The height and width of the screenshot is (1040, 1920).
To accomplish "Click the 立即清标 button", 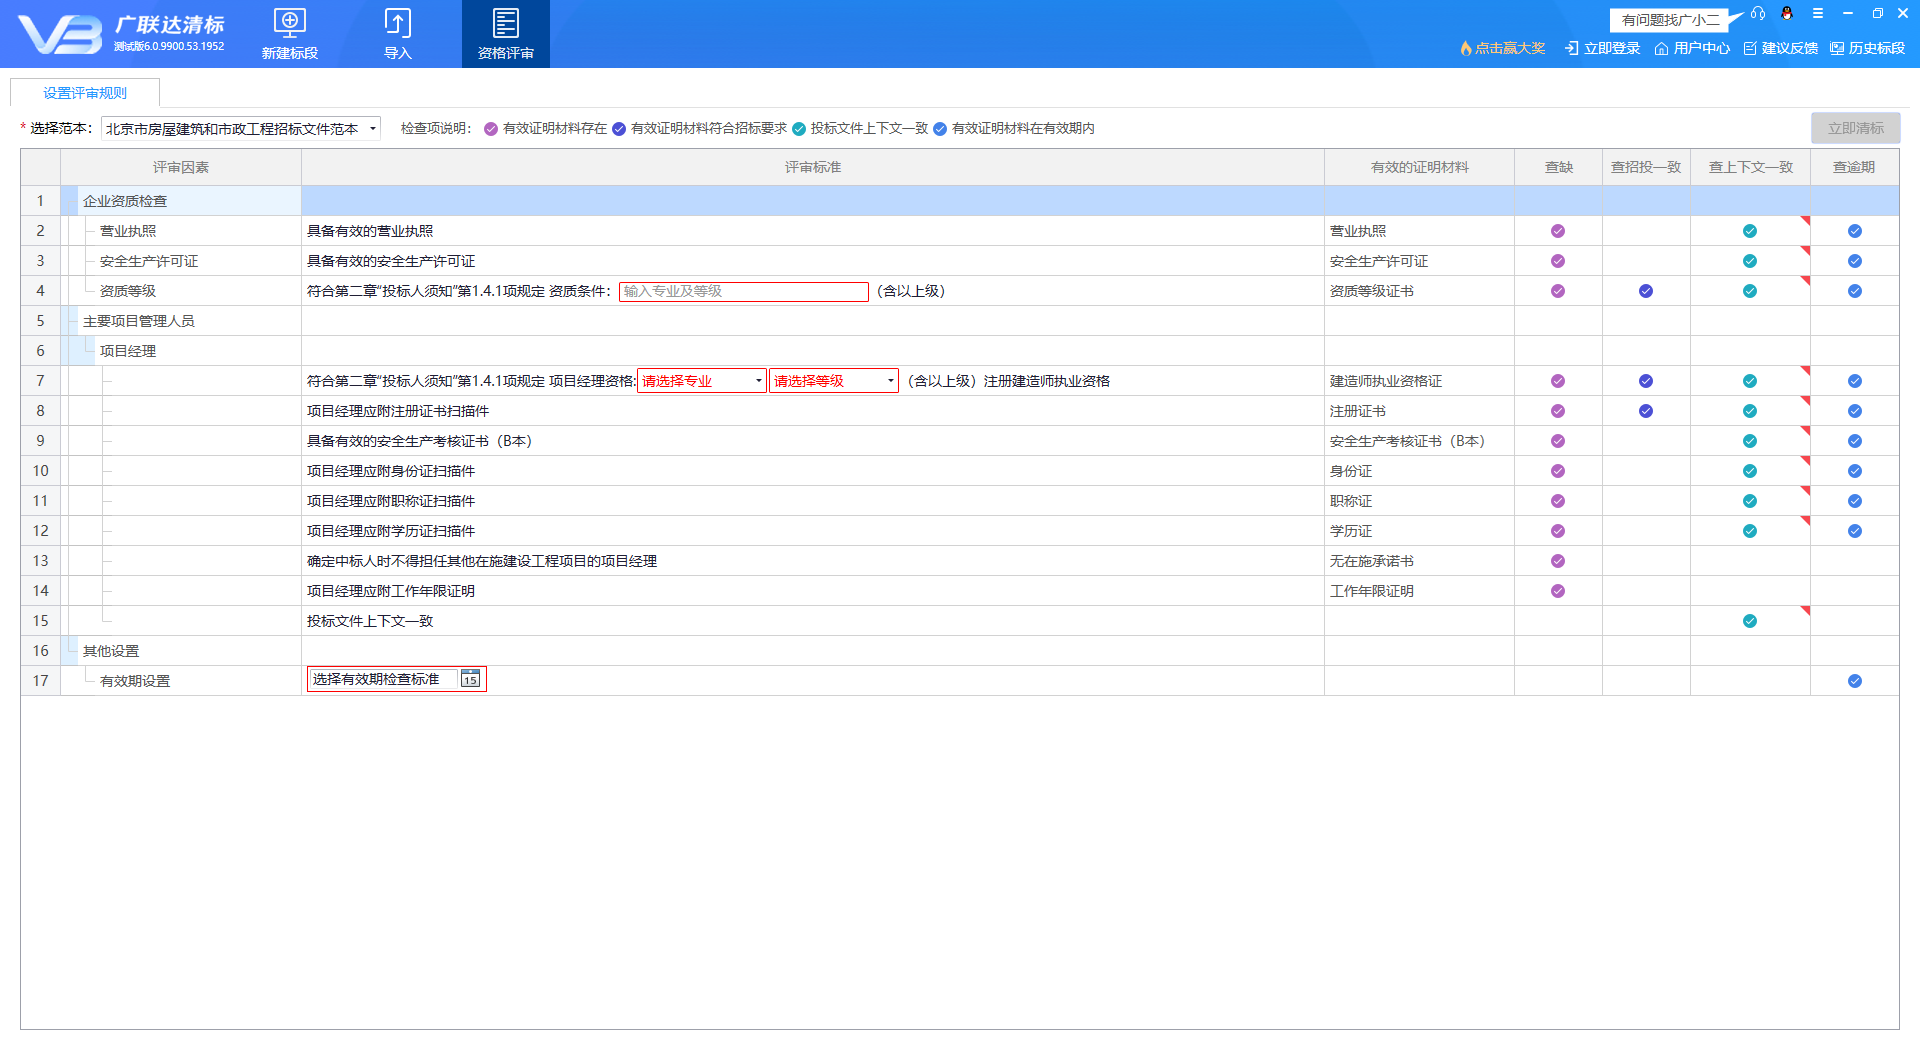I will click(1855, 128).
